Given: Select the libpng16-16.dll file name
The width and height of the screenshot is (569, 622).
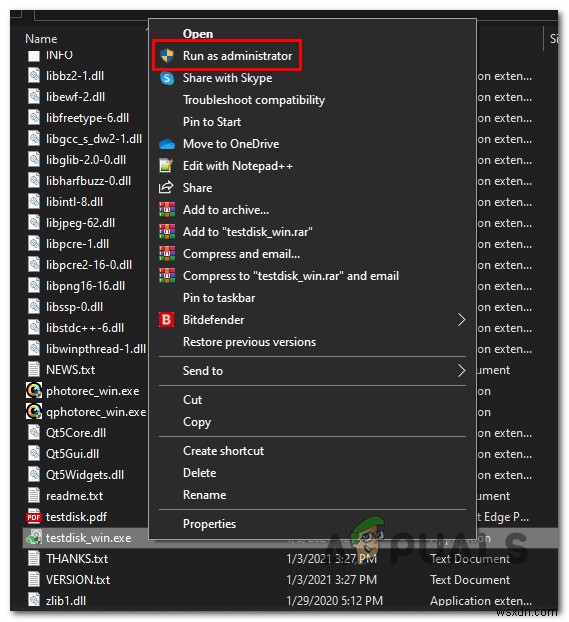Looking at the screenshot, I should 86,286.
